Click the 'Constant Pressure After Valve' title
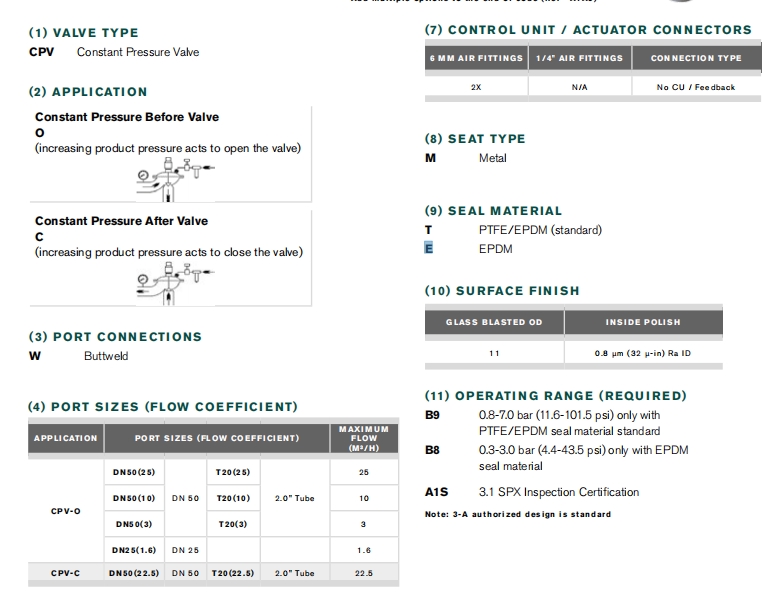762x608 pixels. (121, 221)
